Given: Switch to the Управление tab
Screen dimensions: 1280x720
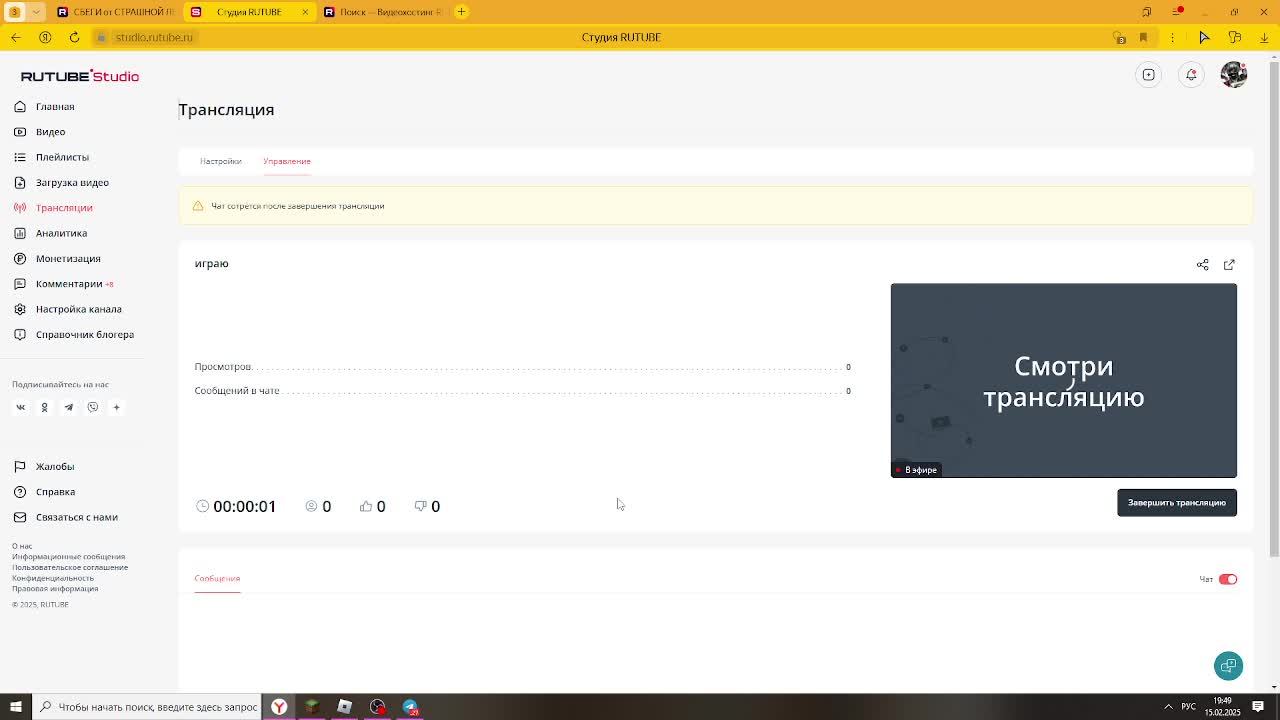Looking at the screenshot, I should click(x=287, y=161).
